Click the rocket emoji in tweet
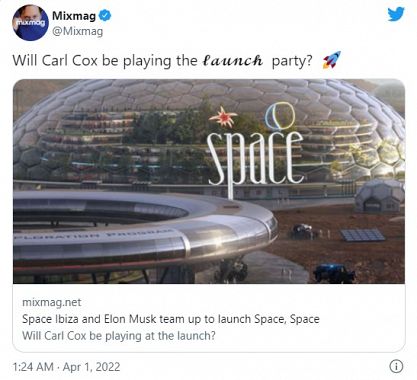 [x=332, y=60]
